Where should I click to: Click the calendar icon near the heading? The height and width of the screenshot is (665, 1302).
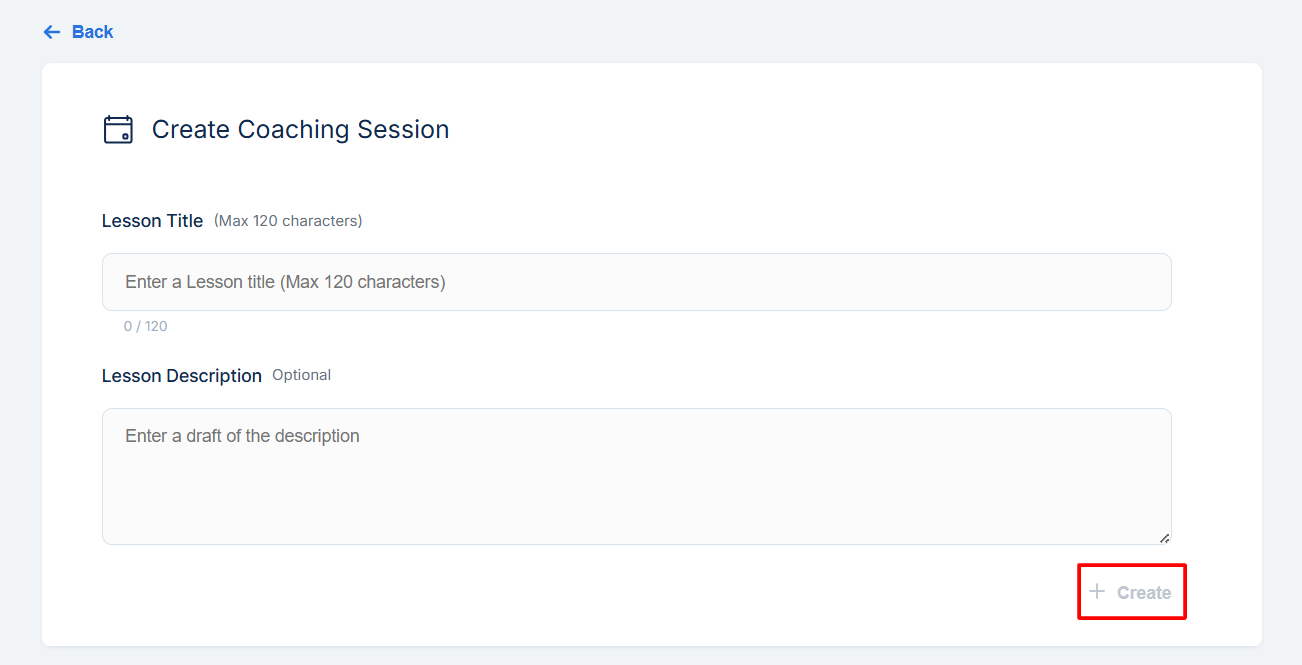pos(118,130)
